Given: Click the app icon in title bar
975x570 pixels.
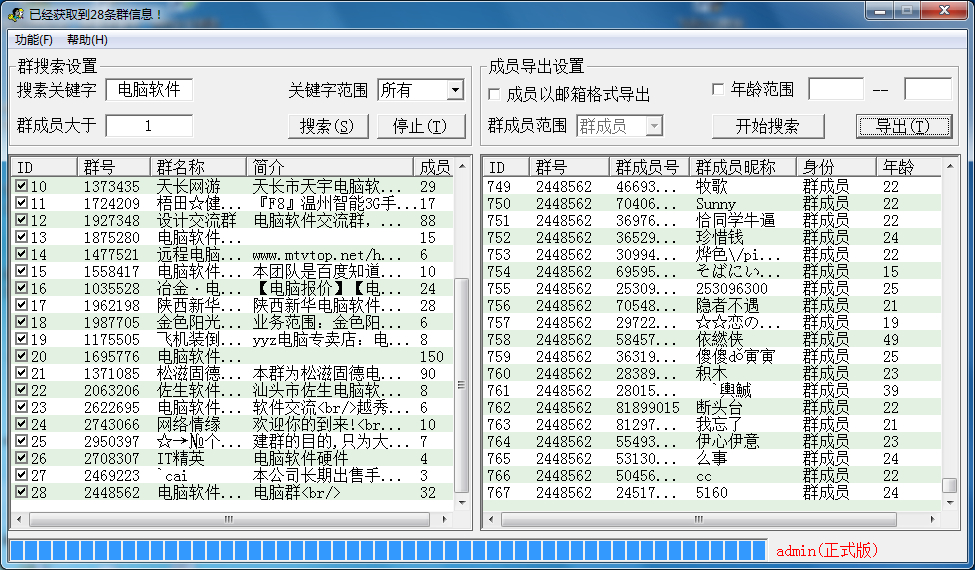Looking at the screenshot, I should click(x=16, y=13).
